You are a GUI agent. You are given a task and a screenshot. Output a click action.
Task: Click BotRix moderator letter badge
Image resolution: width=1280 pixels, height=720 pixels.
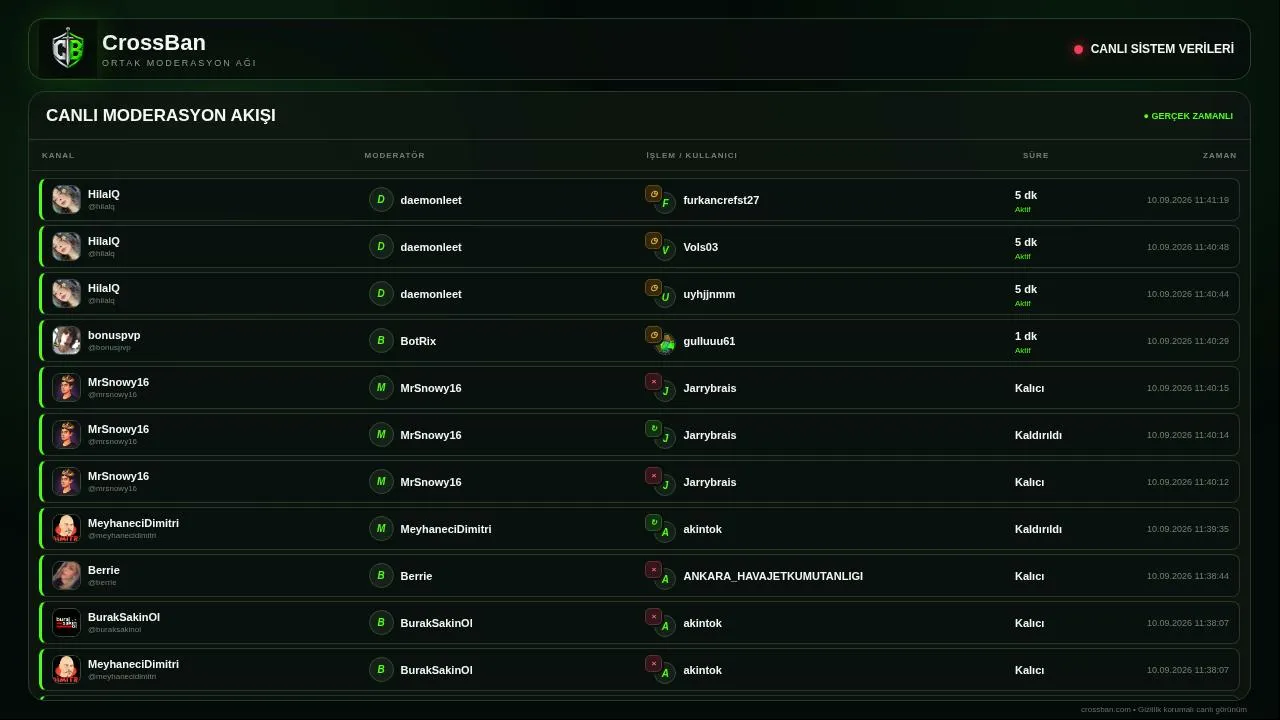(x=381, y=341)
